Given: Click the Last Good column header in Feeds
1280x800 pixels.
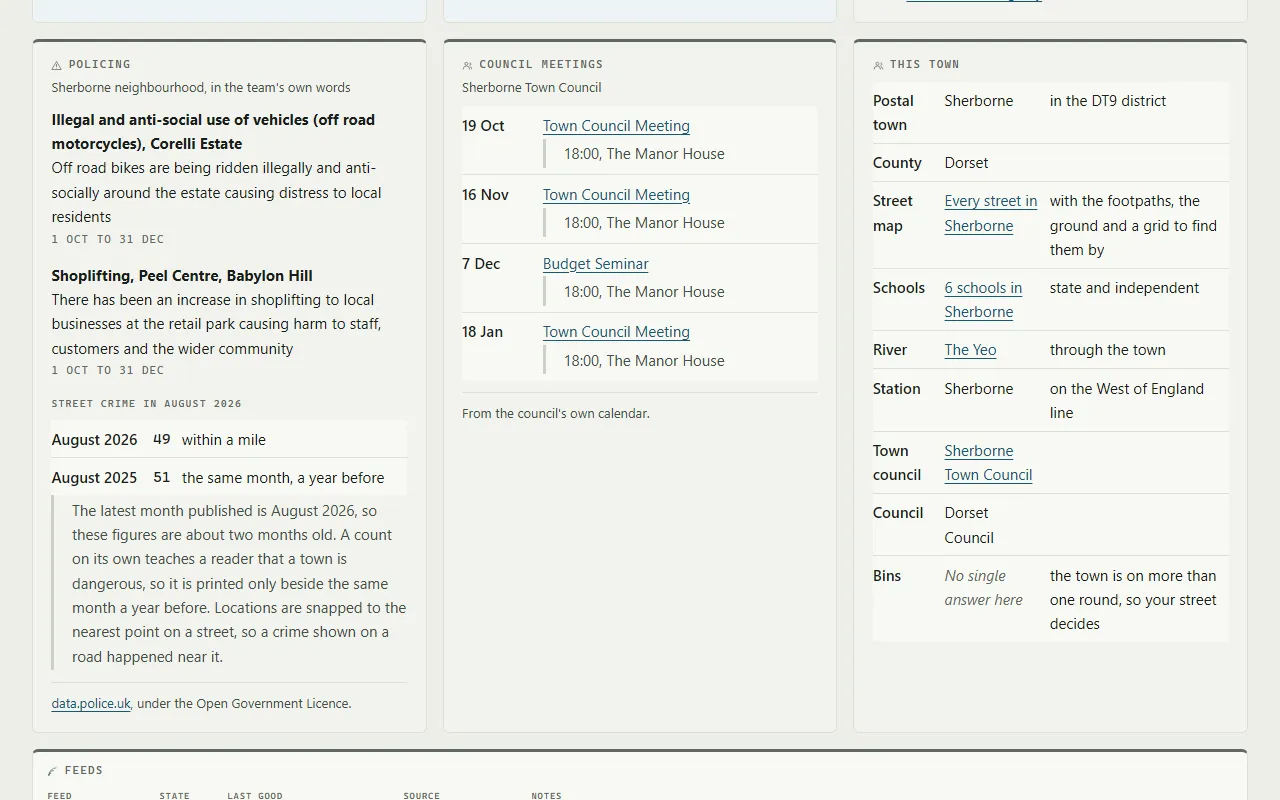Looking at the screenshot, I should [x=255, y=796].
